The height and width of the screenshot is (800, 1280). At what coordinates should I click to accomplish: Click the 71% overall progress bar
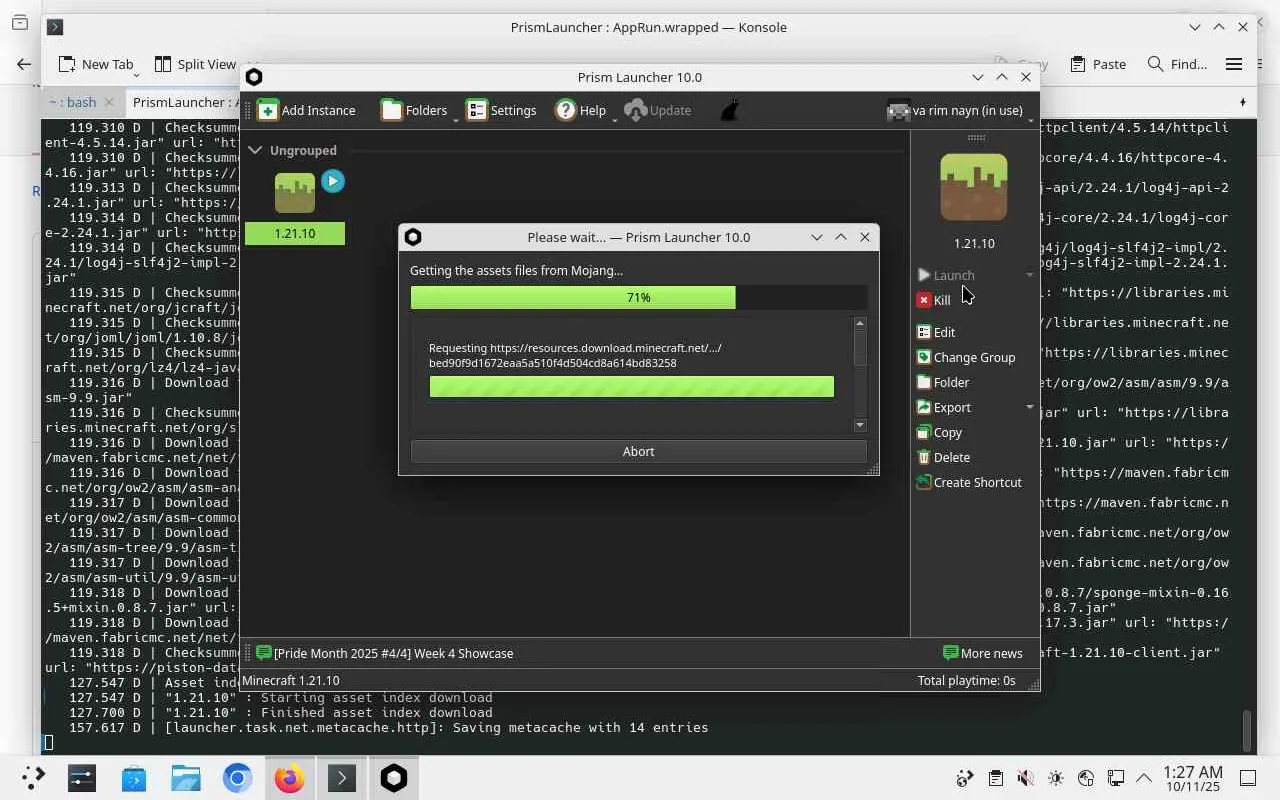(x=638, y=297)
